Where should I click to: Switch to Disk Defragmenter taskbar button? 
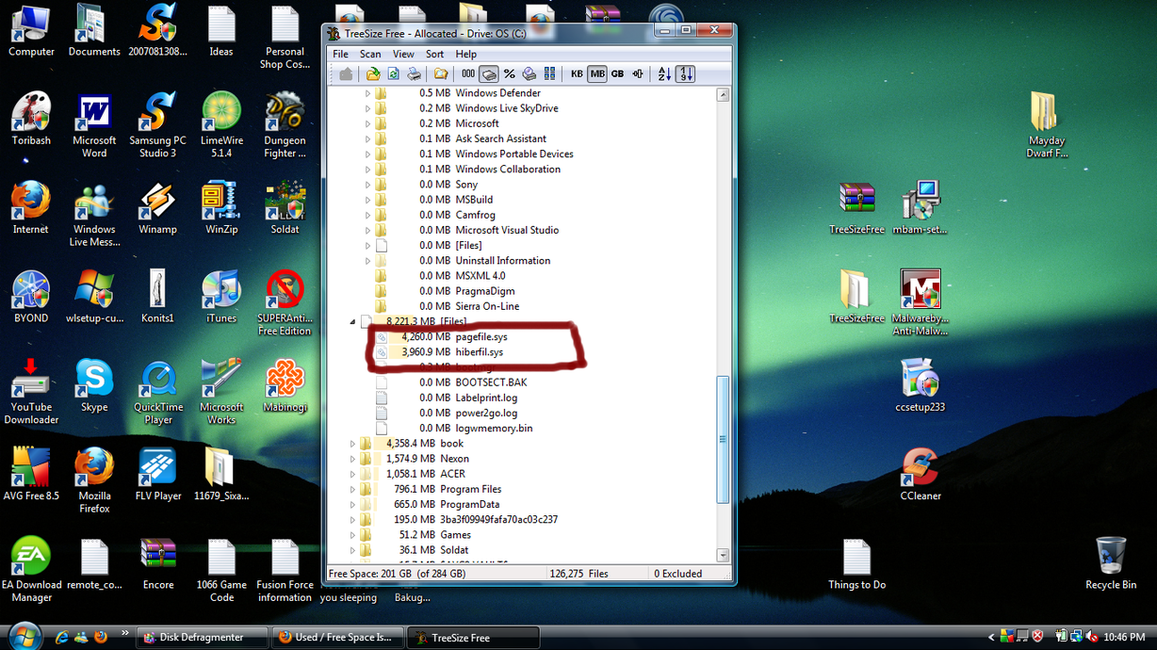[x=203, y=637]
